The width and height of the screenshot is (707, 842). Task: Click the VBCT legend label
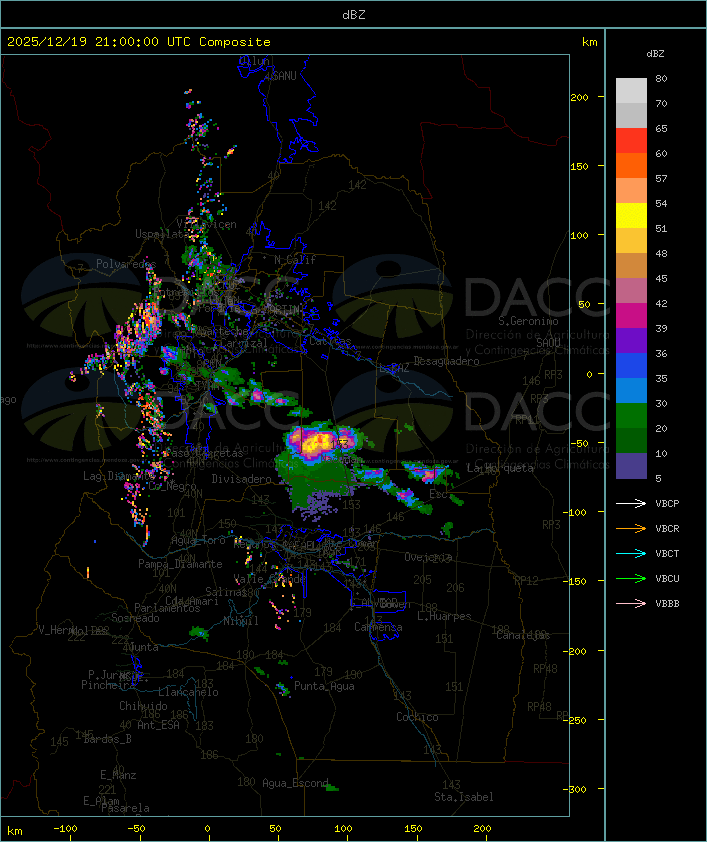(667, 553)
